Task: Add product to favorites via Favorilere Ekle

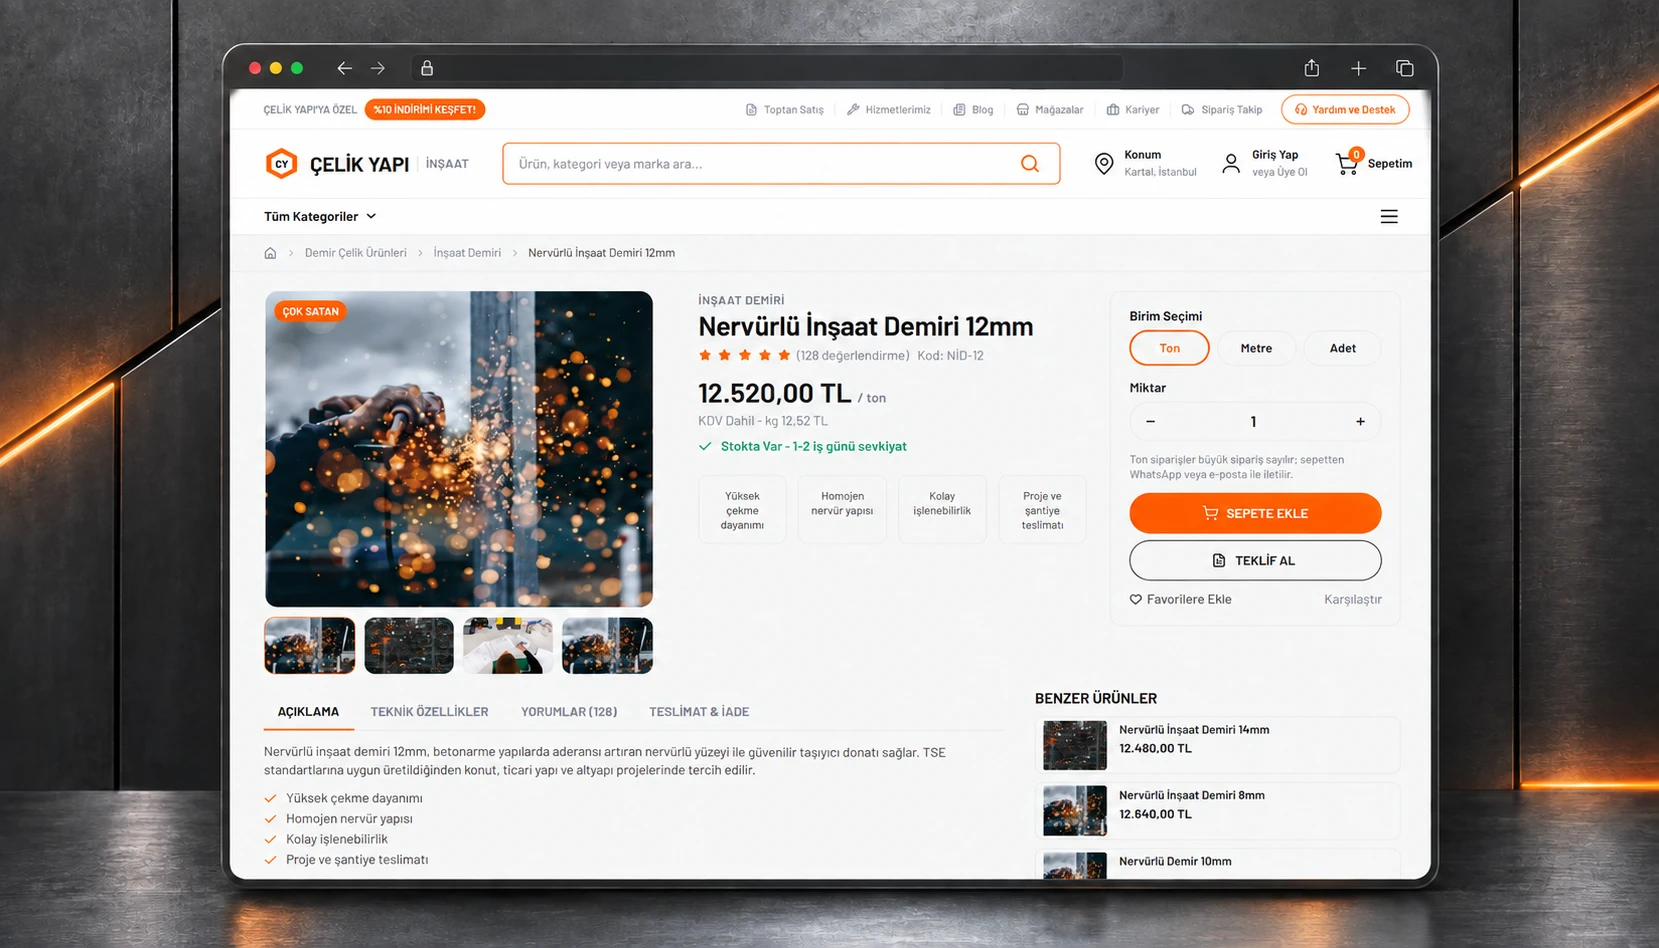Action: [1181, 599]
